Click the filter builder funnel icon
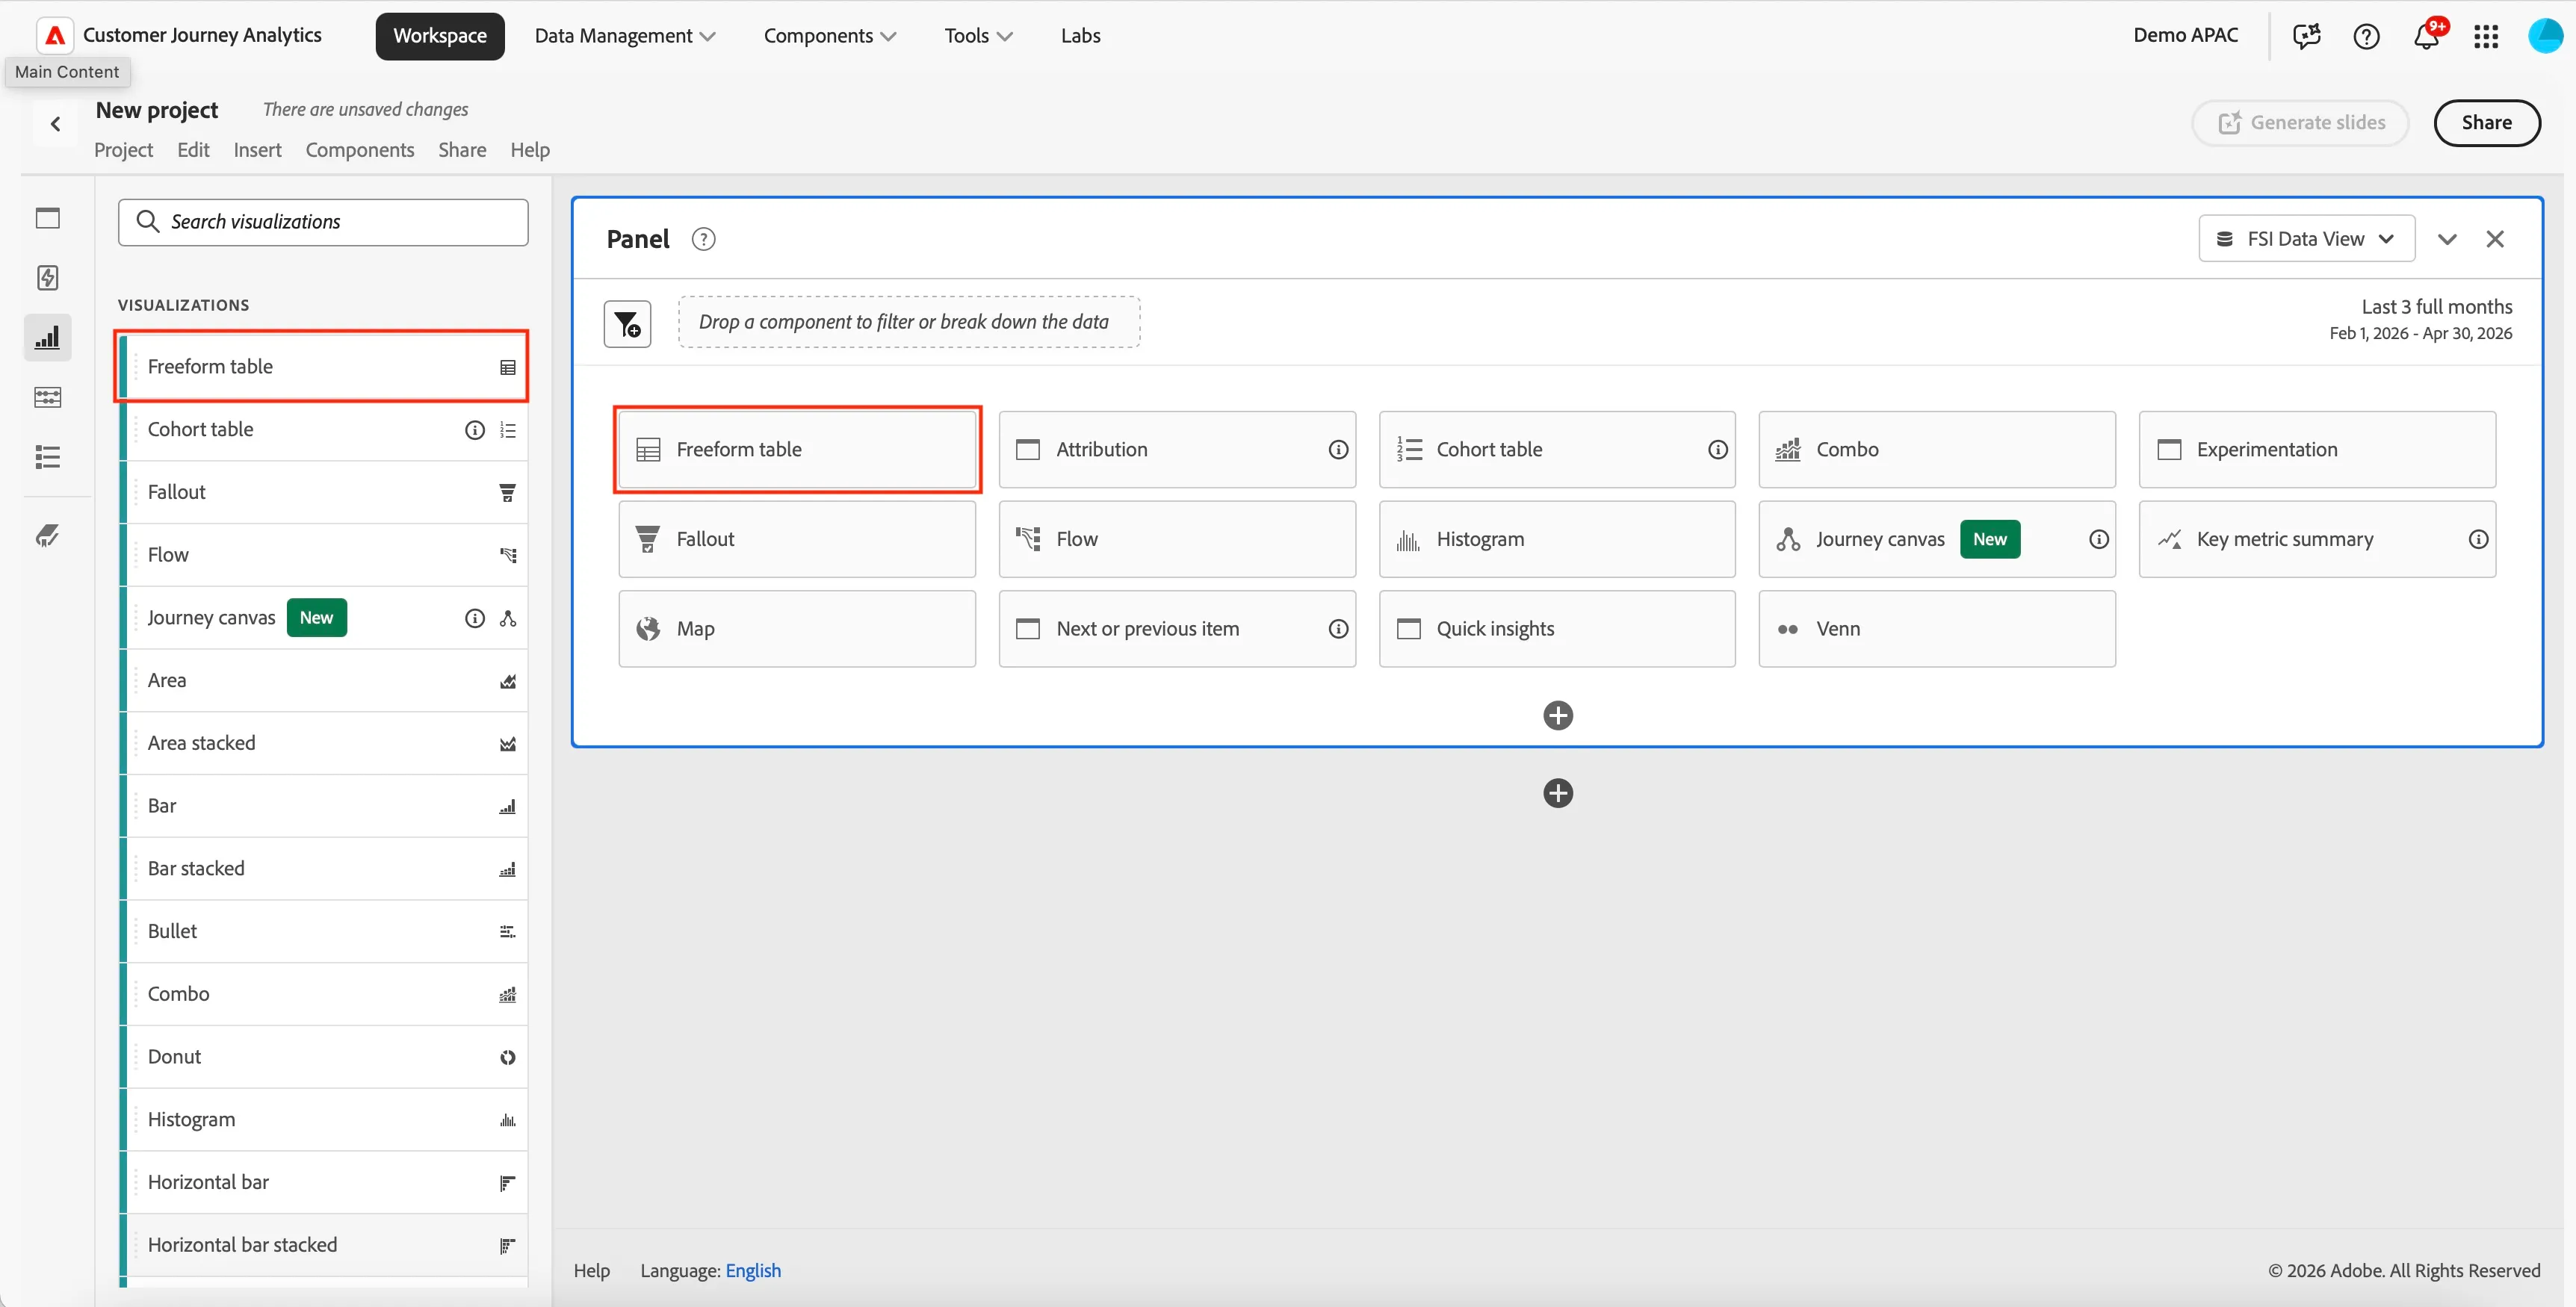This screenshot has width=2576, height=1307. (627, 324)
